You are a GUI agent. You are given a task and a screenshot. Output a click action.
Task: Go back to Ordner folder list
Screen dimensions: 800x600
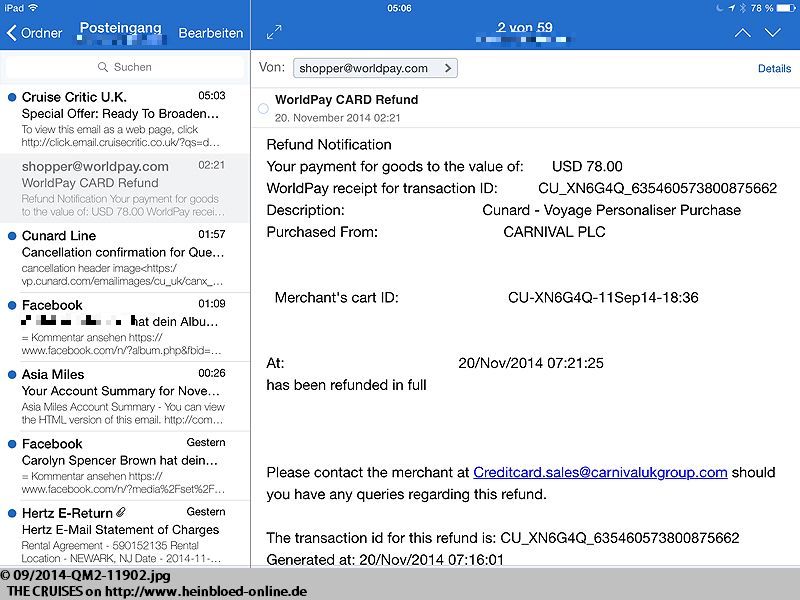click(x=34, y=33)
